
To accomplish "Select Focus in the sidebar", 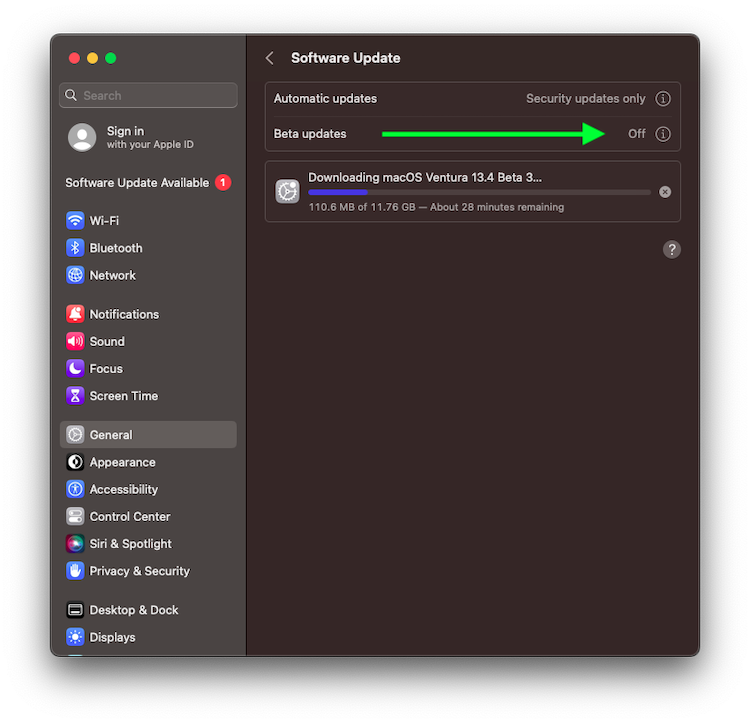I will pyautogui.click(x=148, y=368).
